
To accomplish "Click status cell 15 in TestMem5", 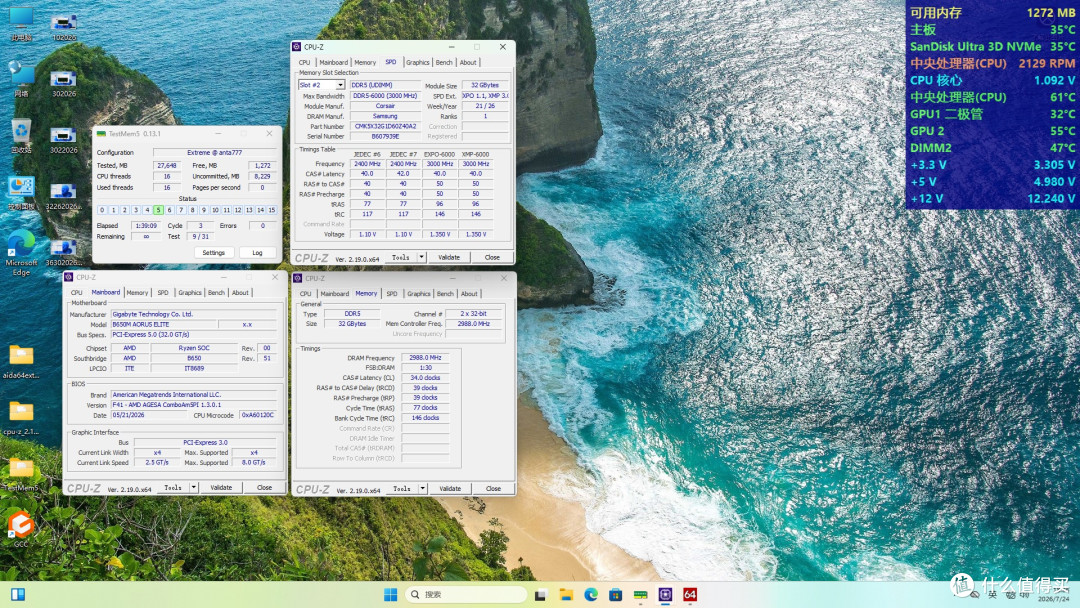I will (x=271, y=210).
